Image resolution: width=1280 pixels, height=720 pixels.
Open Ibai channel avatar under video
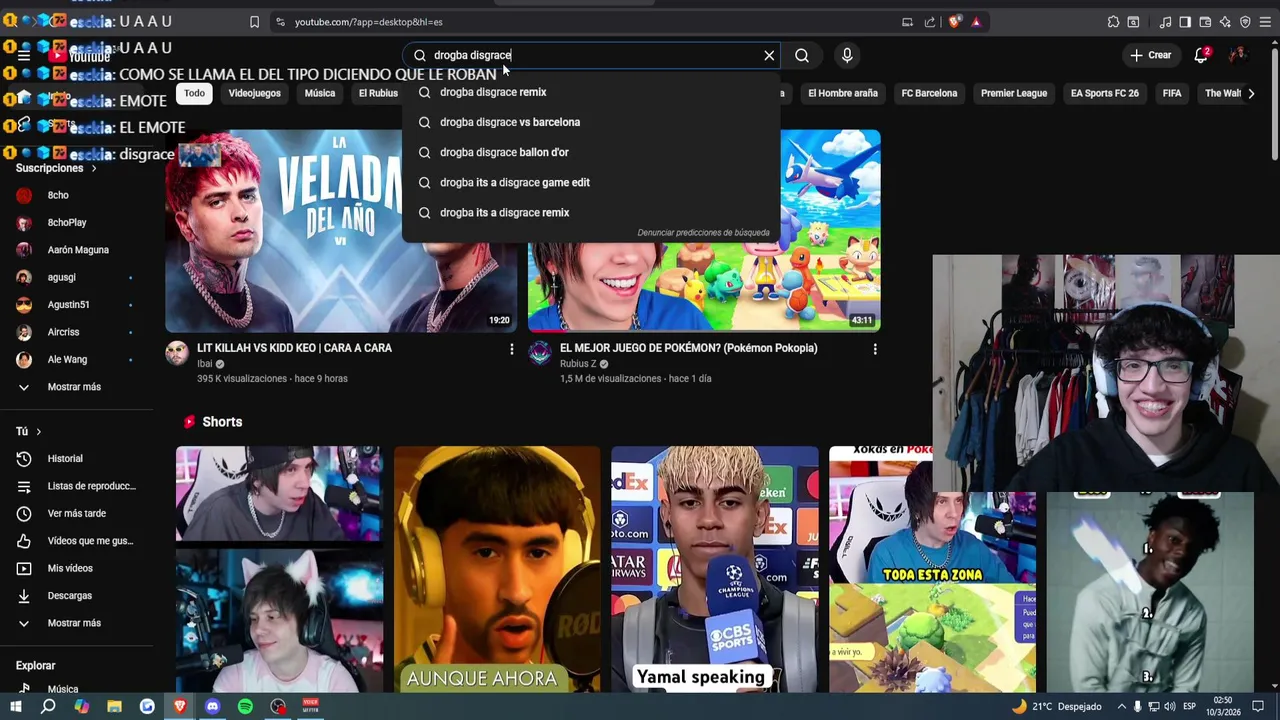(x=177, y=353)
